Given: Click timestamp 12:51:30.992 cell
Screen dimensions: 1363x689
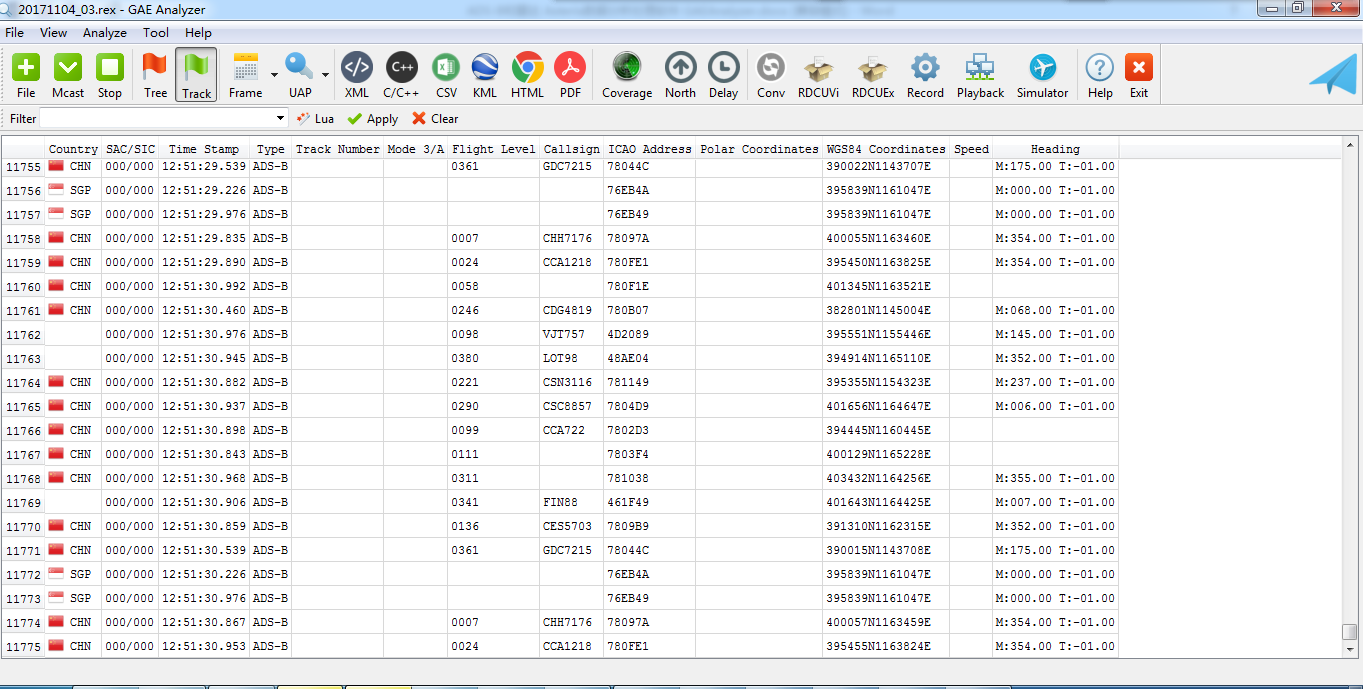Looking at the screenshot, I should [204, 286].
